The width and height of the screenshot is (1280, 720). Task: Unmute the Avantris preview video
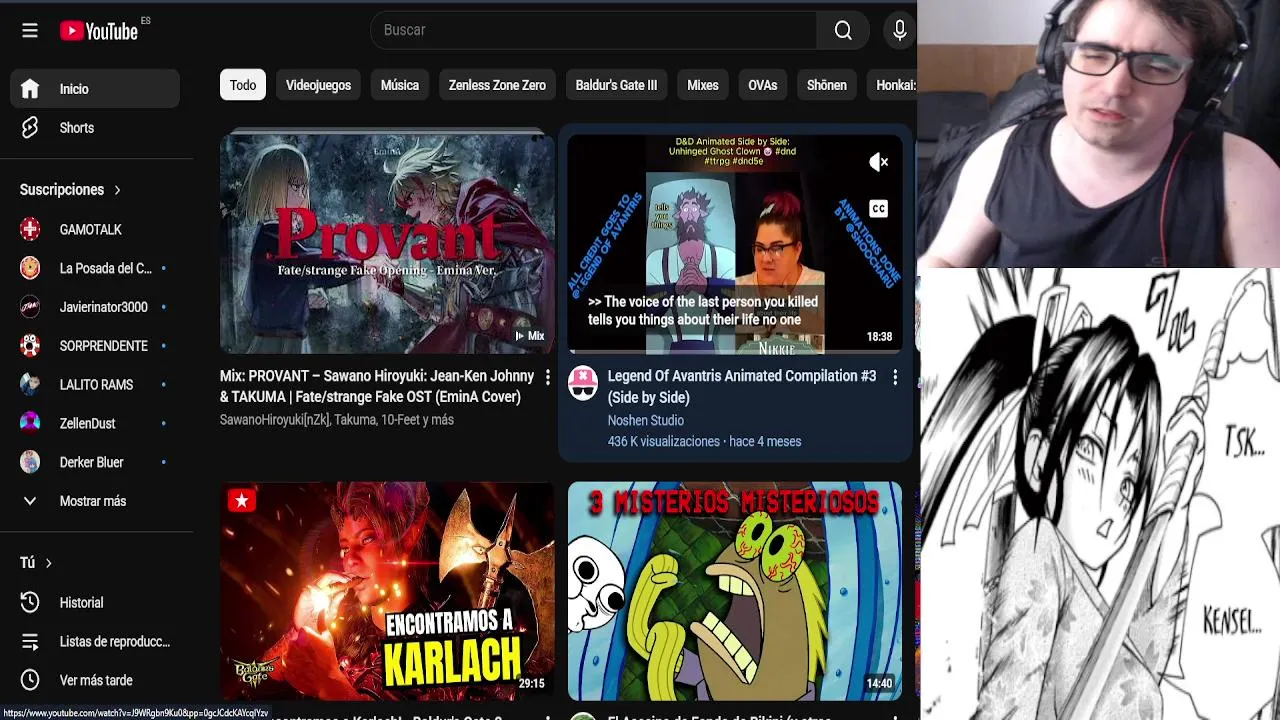(x=878, y=162)
